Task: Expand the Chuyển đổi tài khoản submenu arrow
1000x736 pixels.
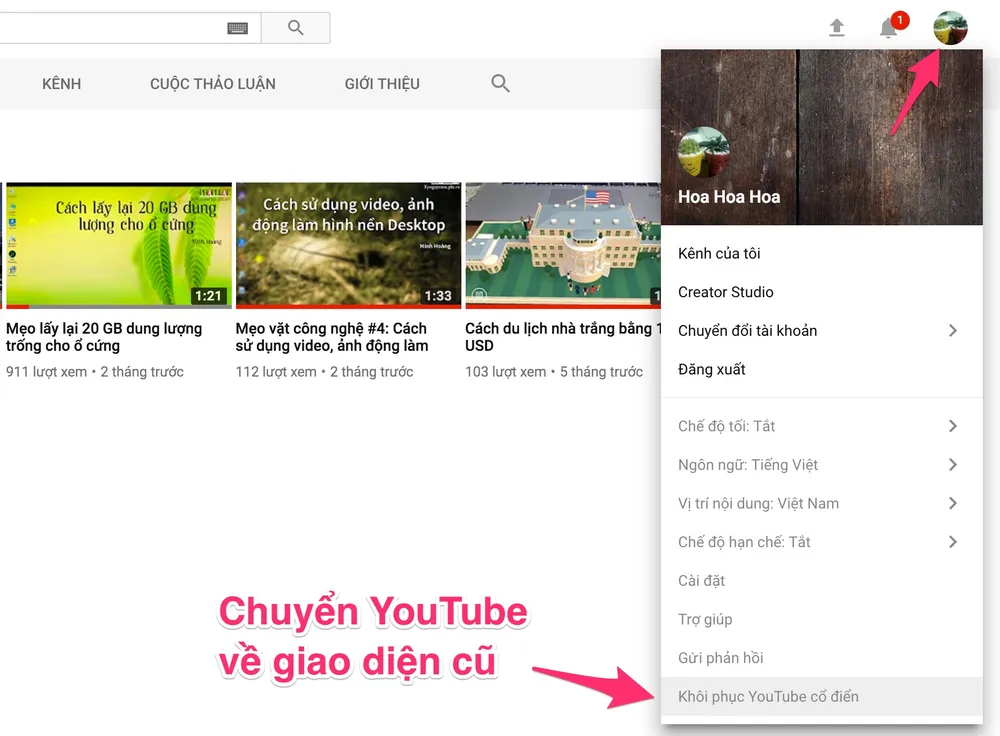Action: (952, 330)
